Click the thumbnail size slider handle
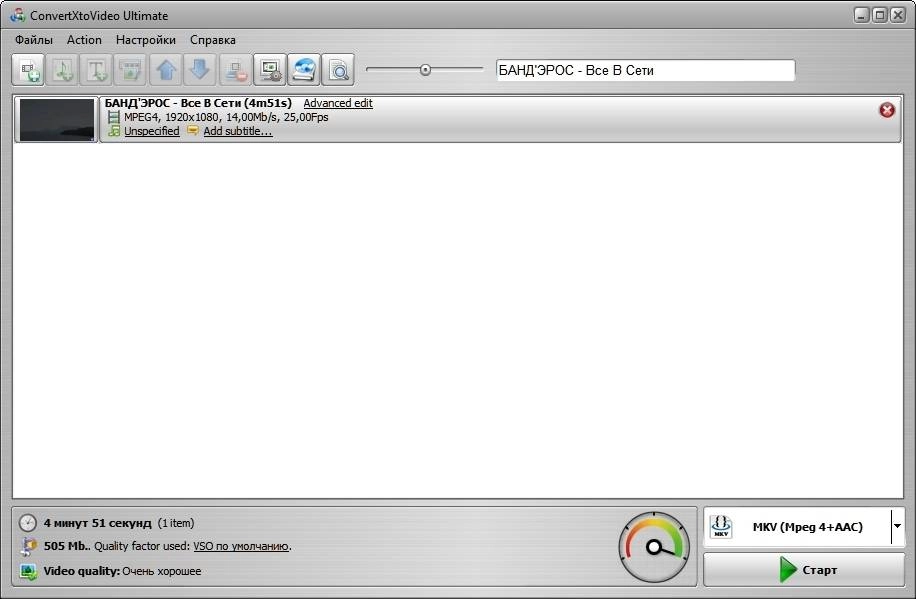The image size is (916, 599). tap(425, 70)
